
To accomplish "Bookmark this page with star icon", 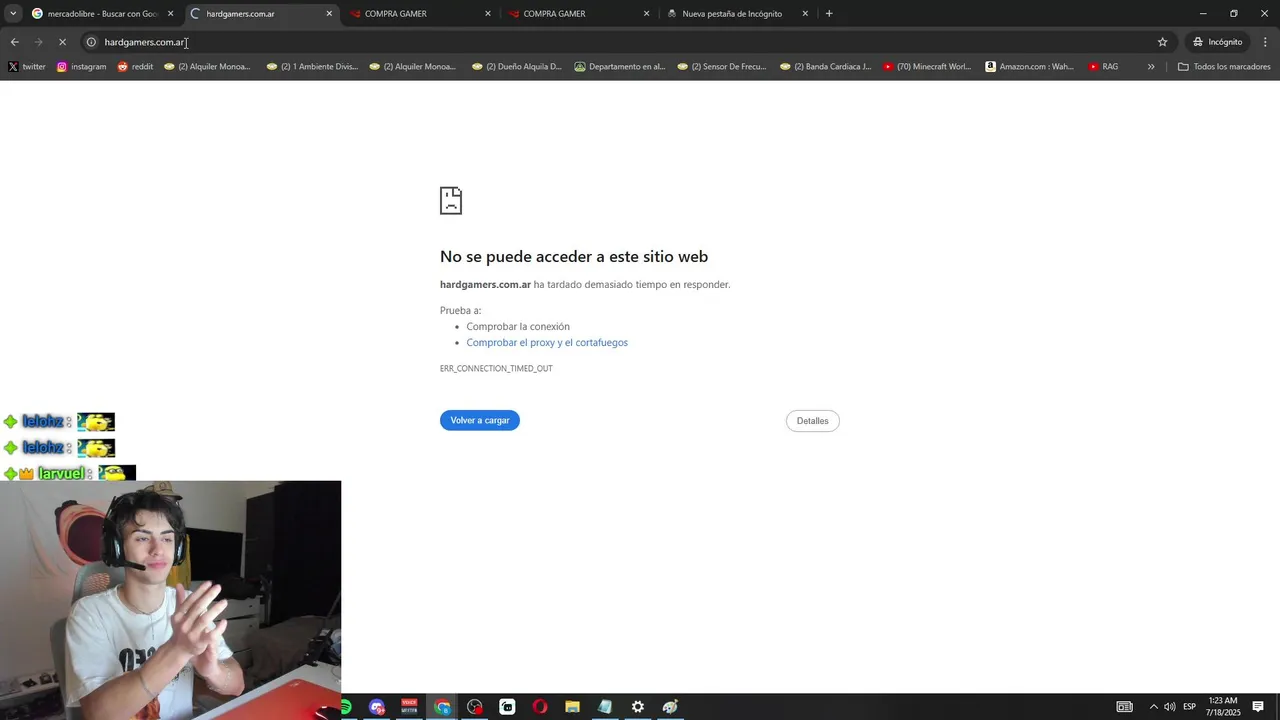I will [1162, 42].
